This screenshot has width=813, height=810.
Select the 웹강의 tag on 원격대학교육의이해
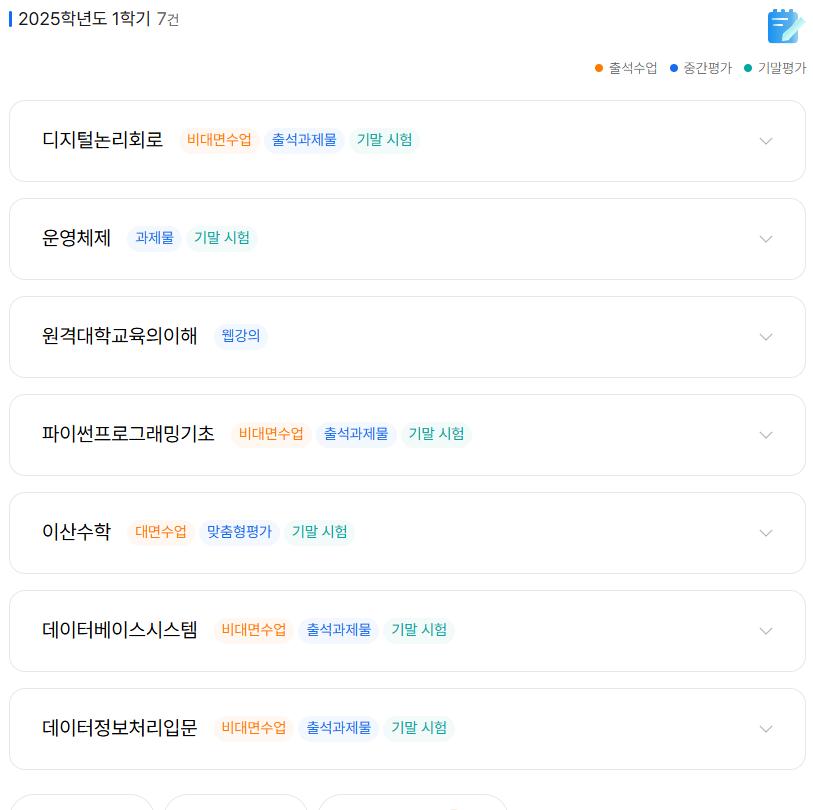[241, 336]
